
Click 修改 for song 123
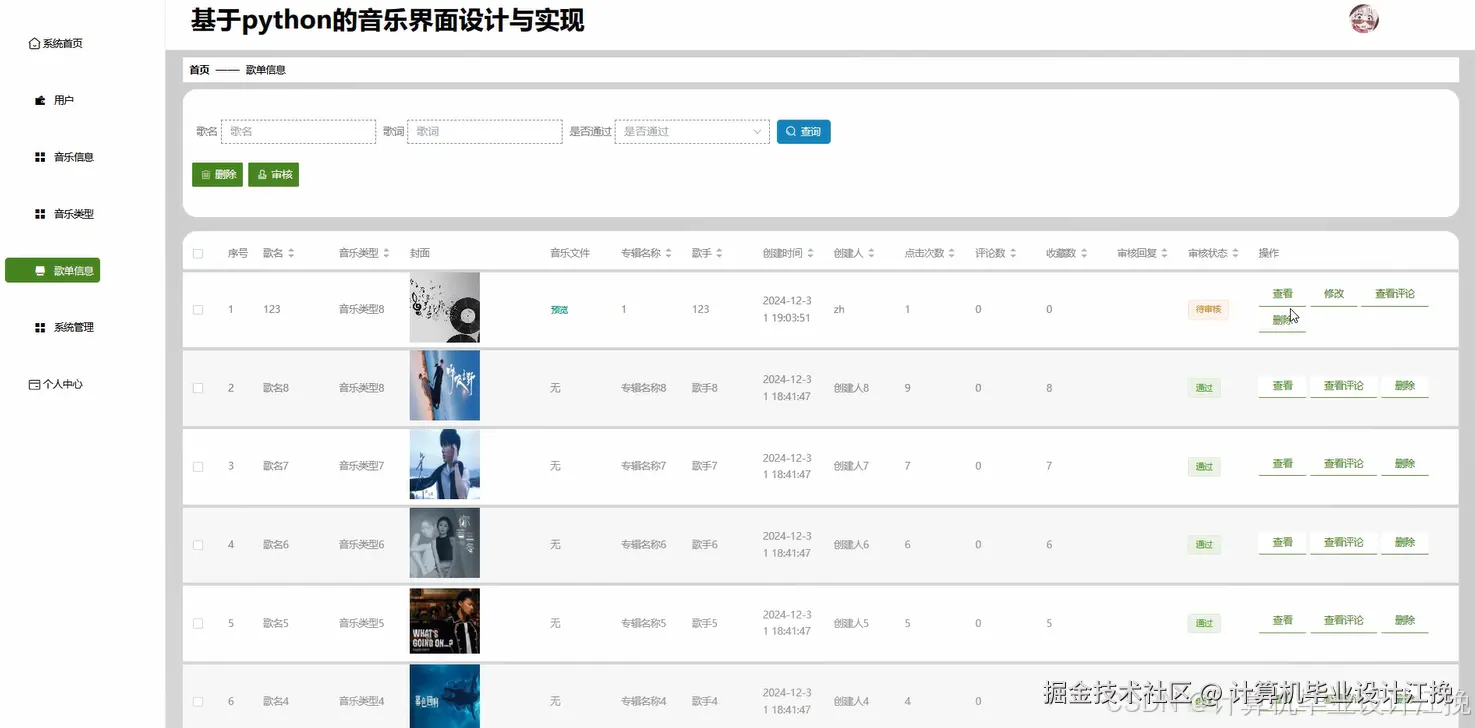point(1334,295)
